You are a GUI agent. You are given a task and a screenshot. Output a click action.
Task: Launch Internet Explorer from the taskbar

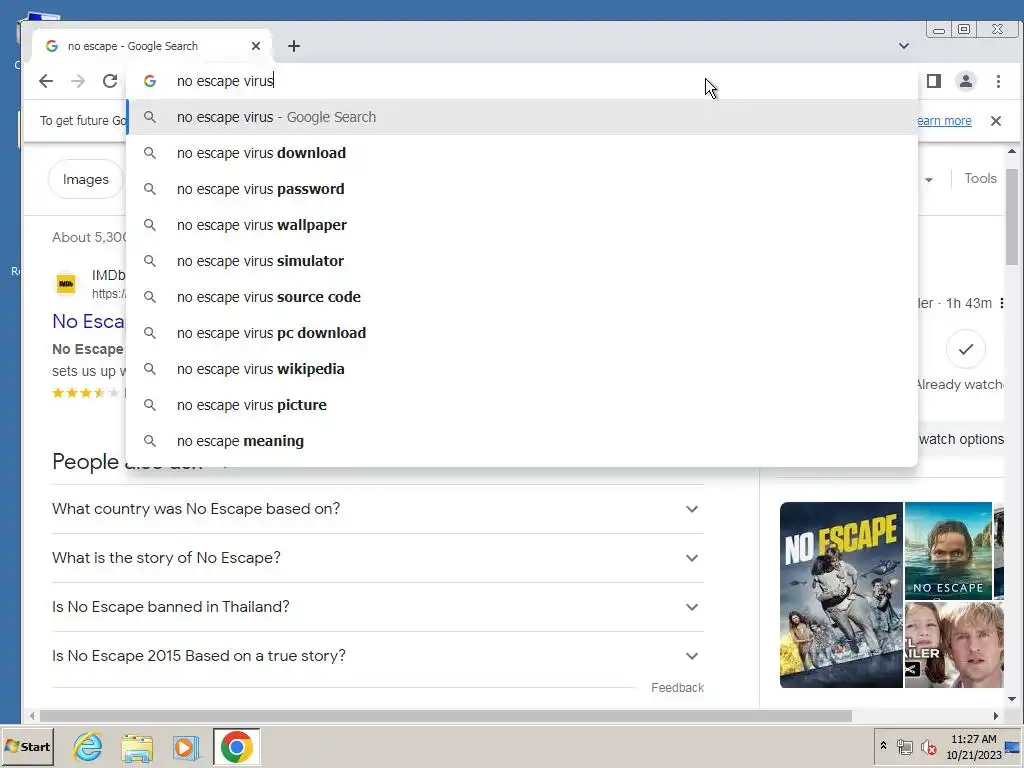pos(88,747)
